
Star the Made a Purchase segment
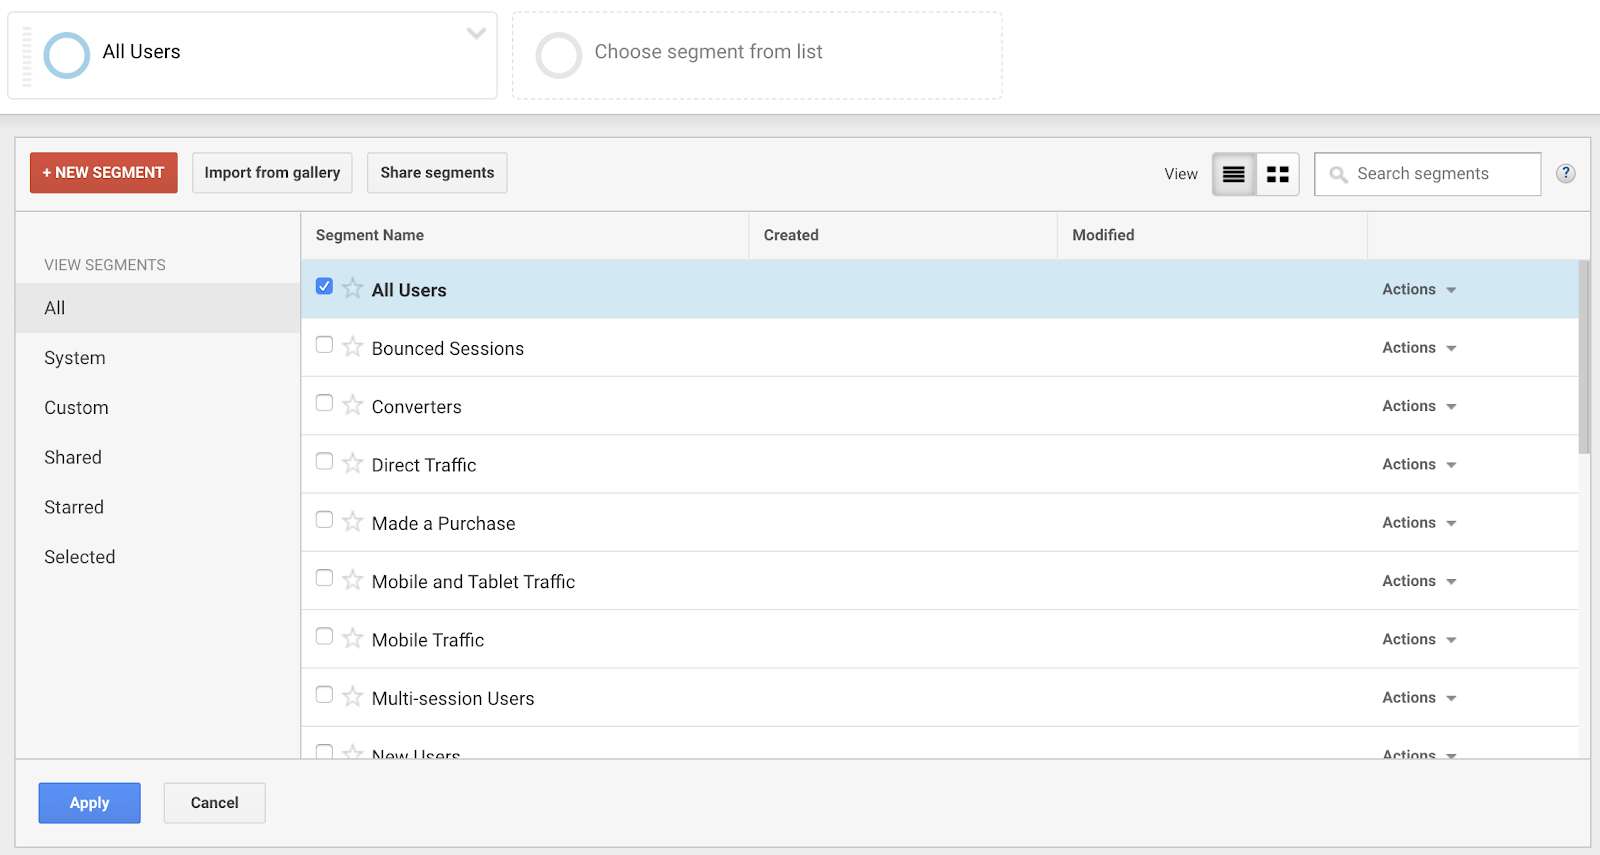pos(352,522)
